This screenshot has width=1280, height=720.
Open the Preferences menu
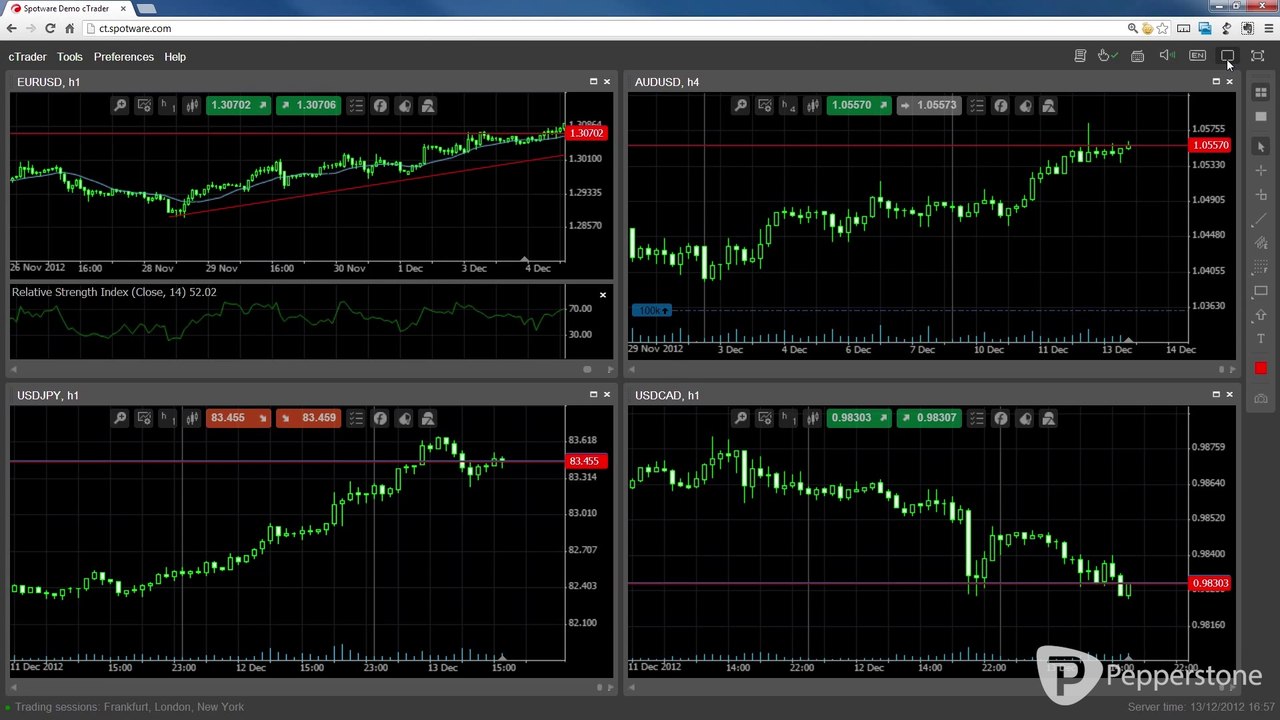(124, 57)
